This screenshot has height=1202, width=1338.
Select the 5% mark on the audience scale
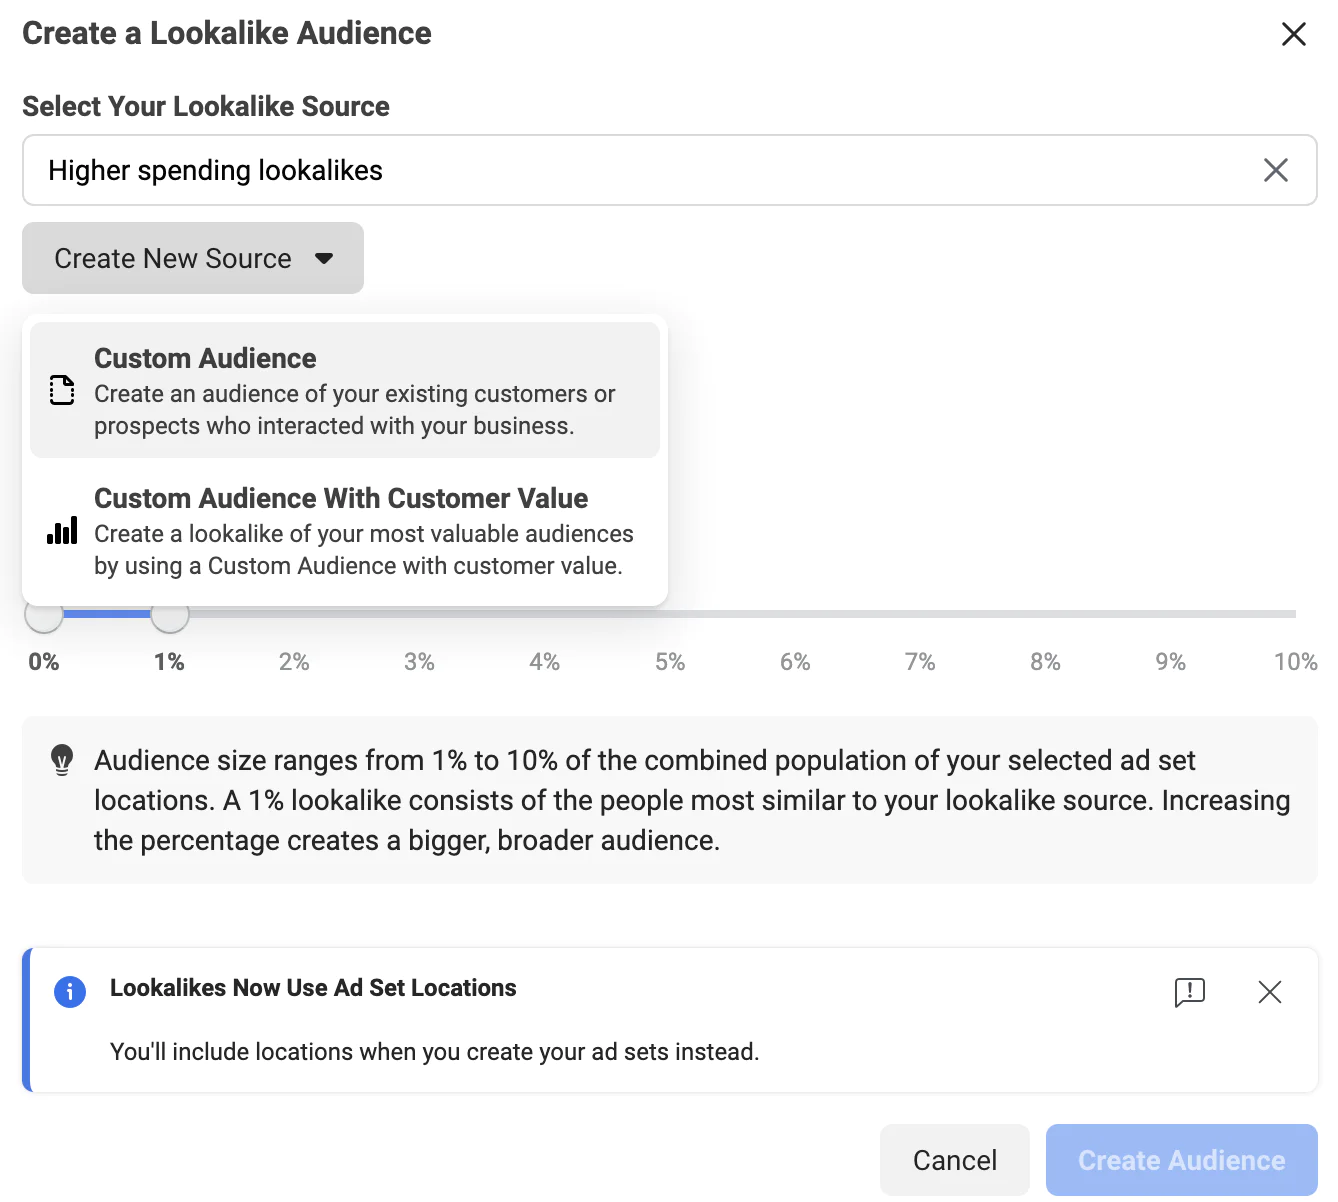pos(669,661)
